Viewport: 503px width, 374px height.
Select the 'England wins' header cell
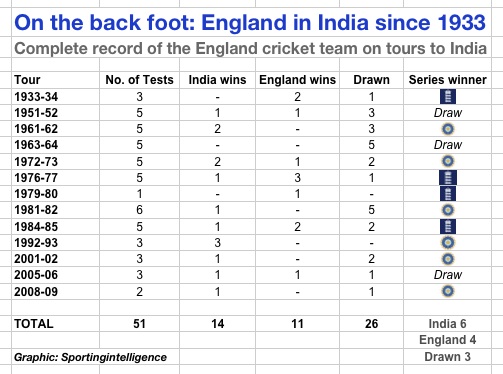(x=297, y=80)
